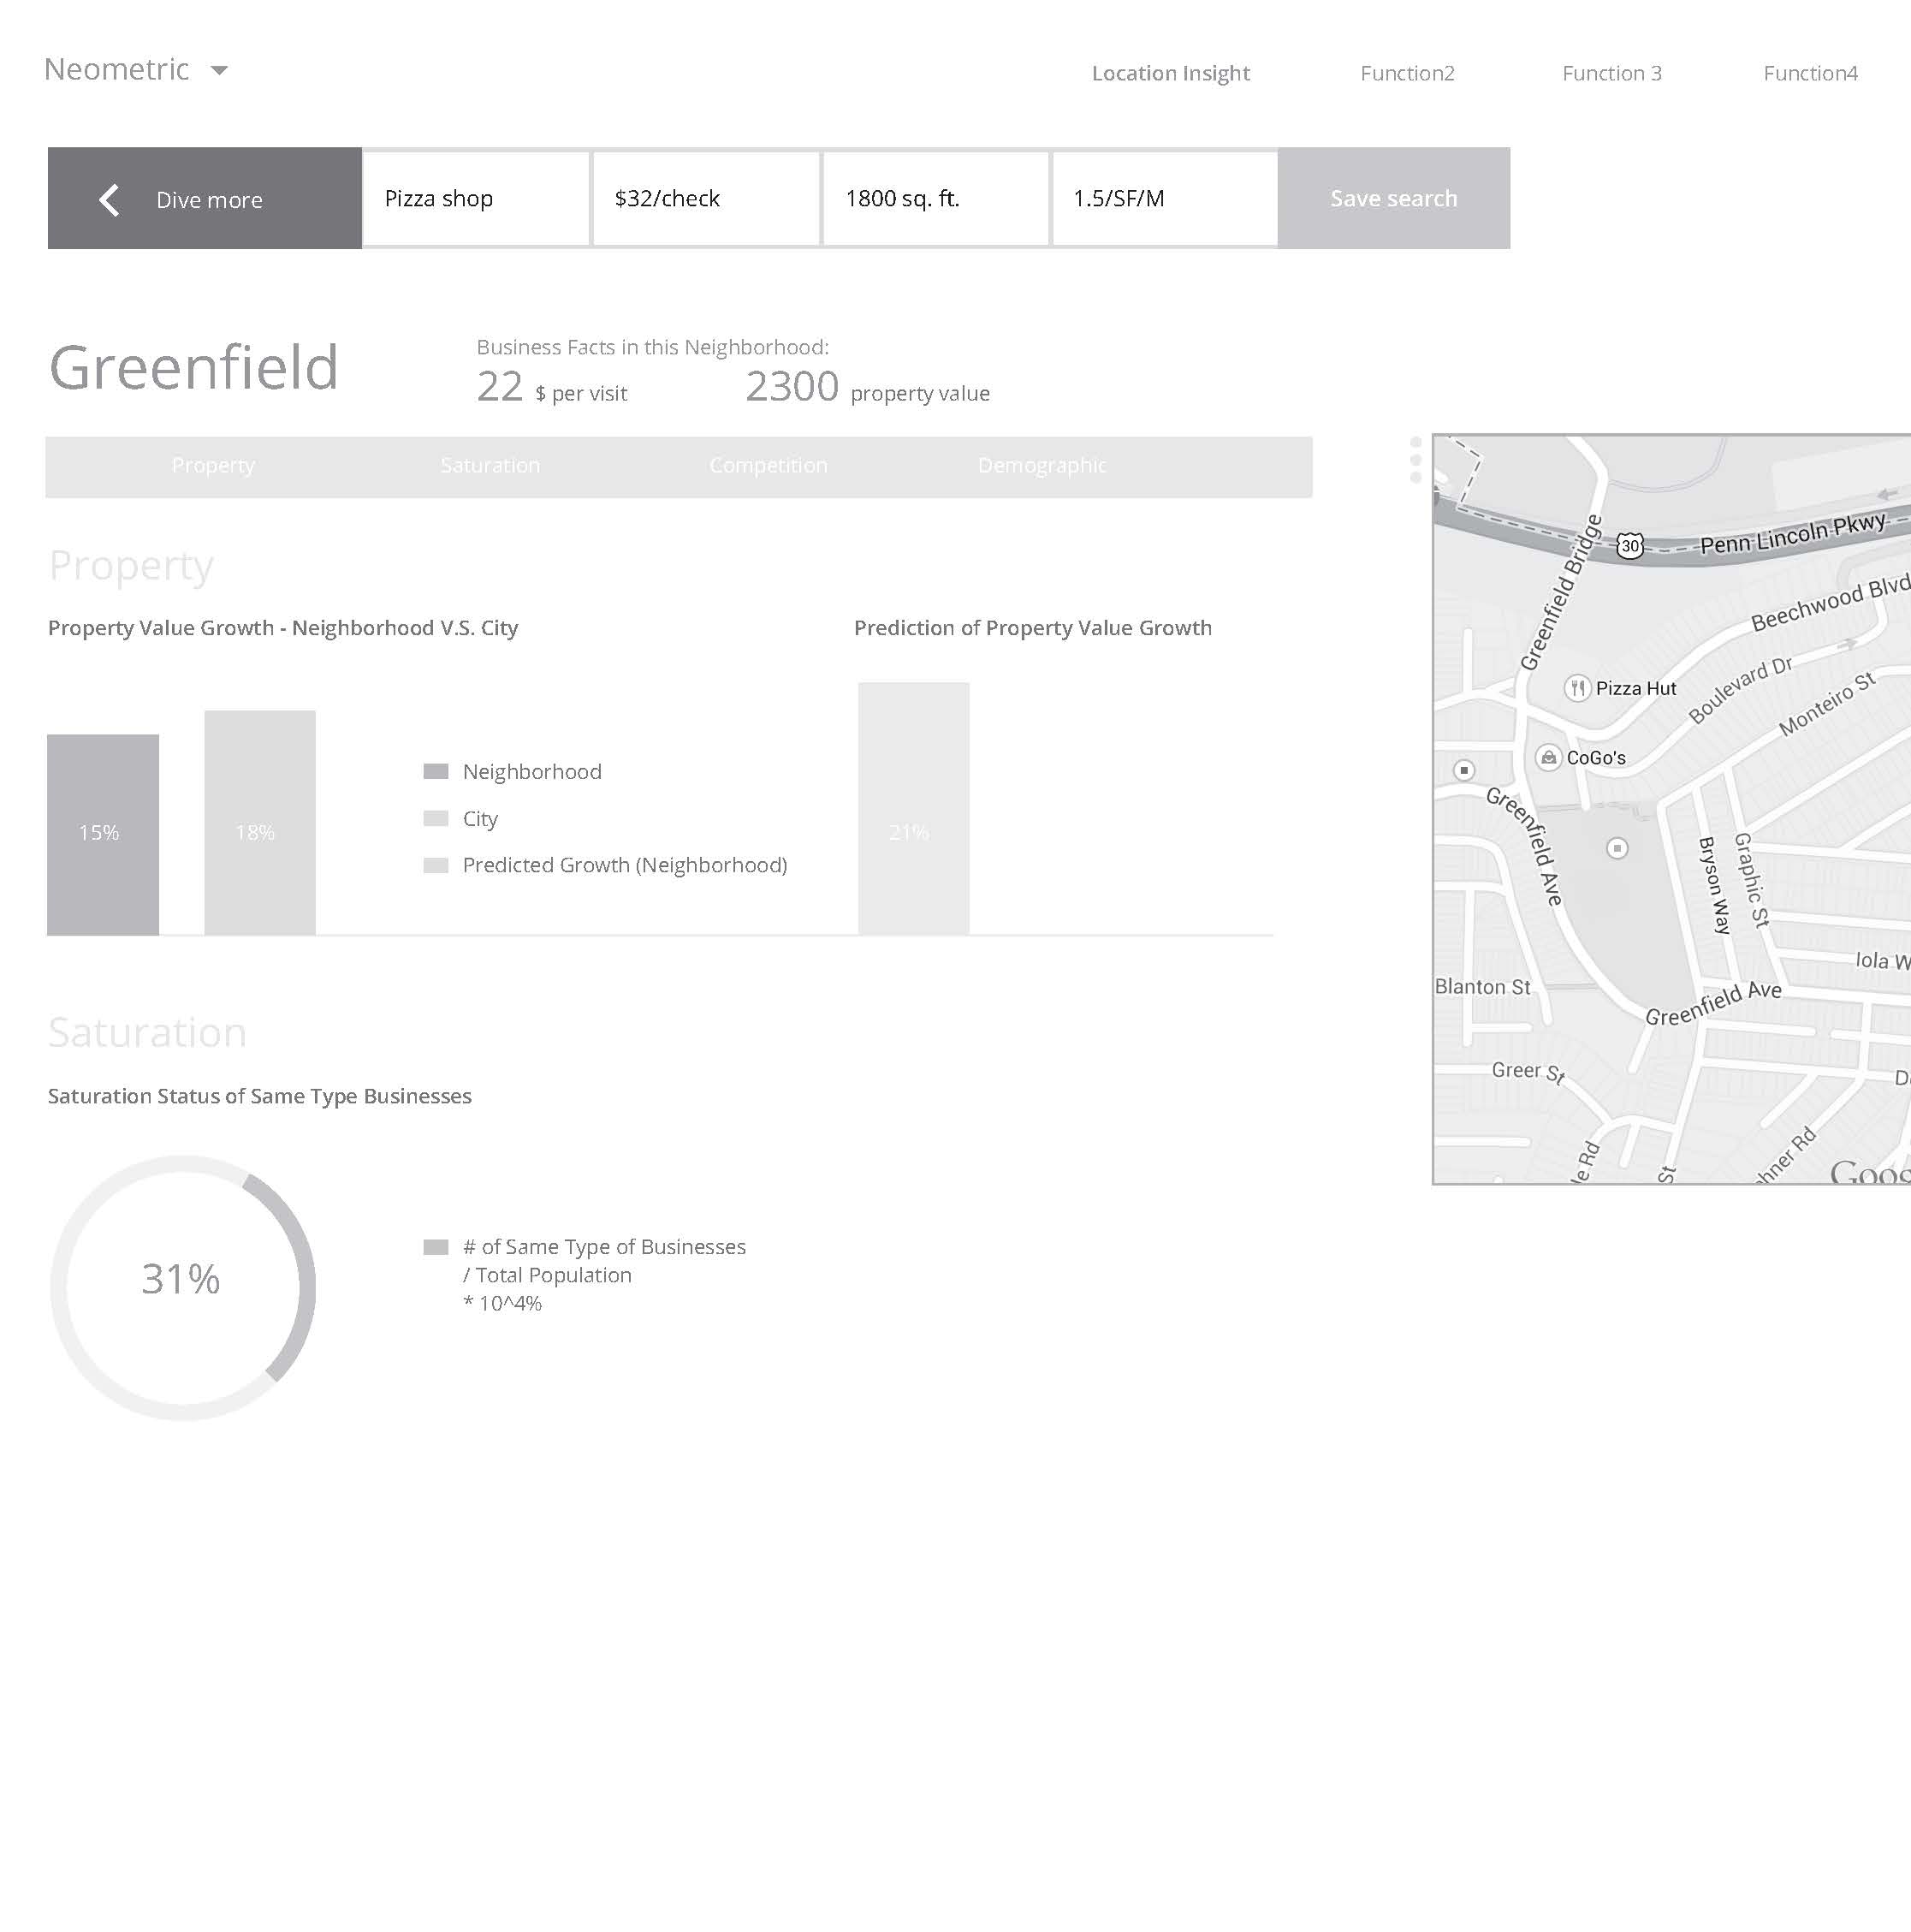This screenshot has height=1932, width=1911.
Task: Click the three-dot handle beside the map
Action: point(1415,460)
